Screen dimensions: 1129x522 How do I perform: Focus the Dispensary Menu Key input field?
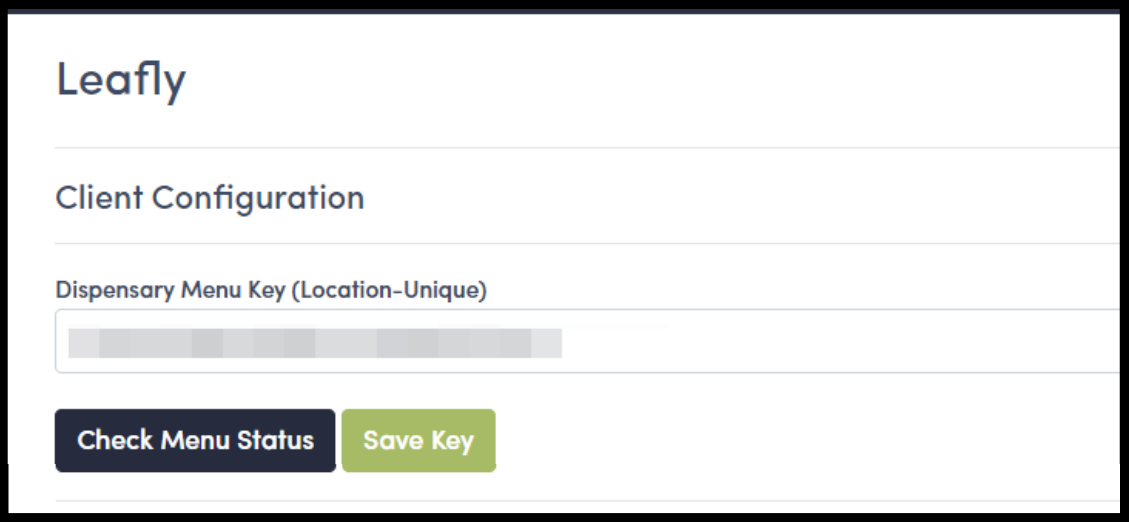588,341
